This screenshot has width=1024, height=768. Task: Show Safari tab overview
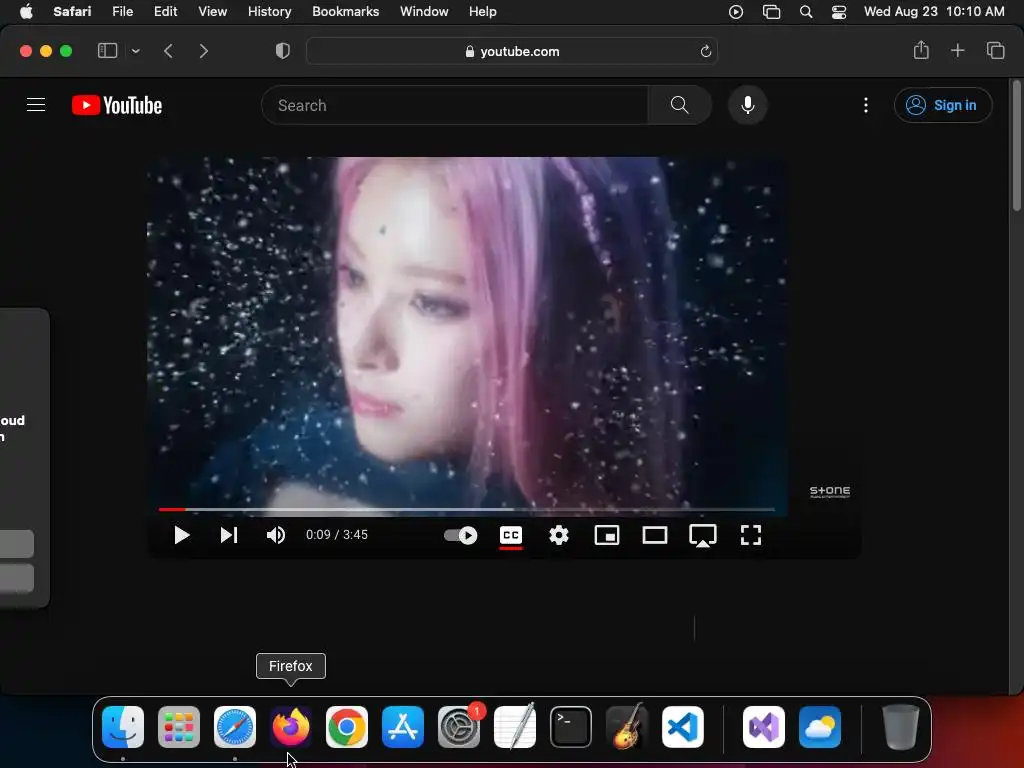coord(995,50)
